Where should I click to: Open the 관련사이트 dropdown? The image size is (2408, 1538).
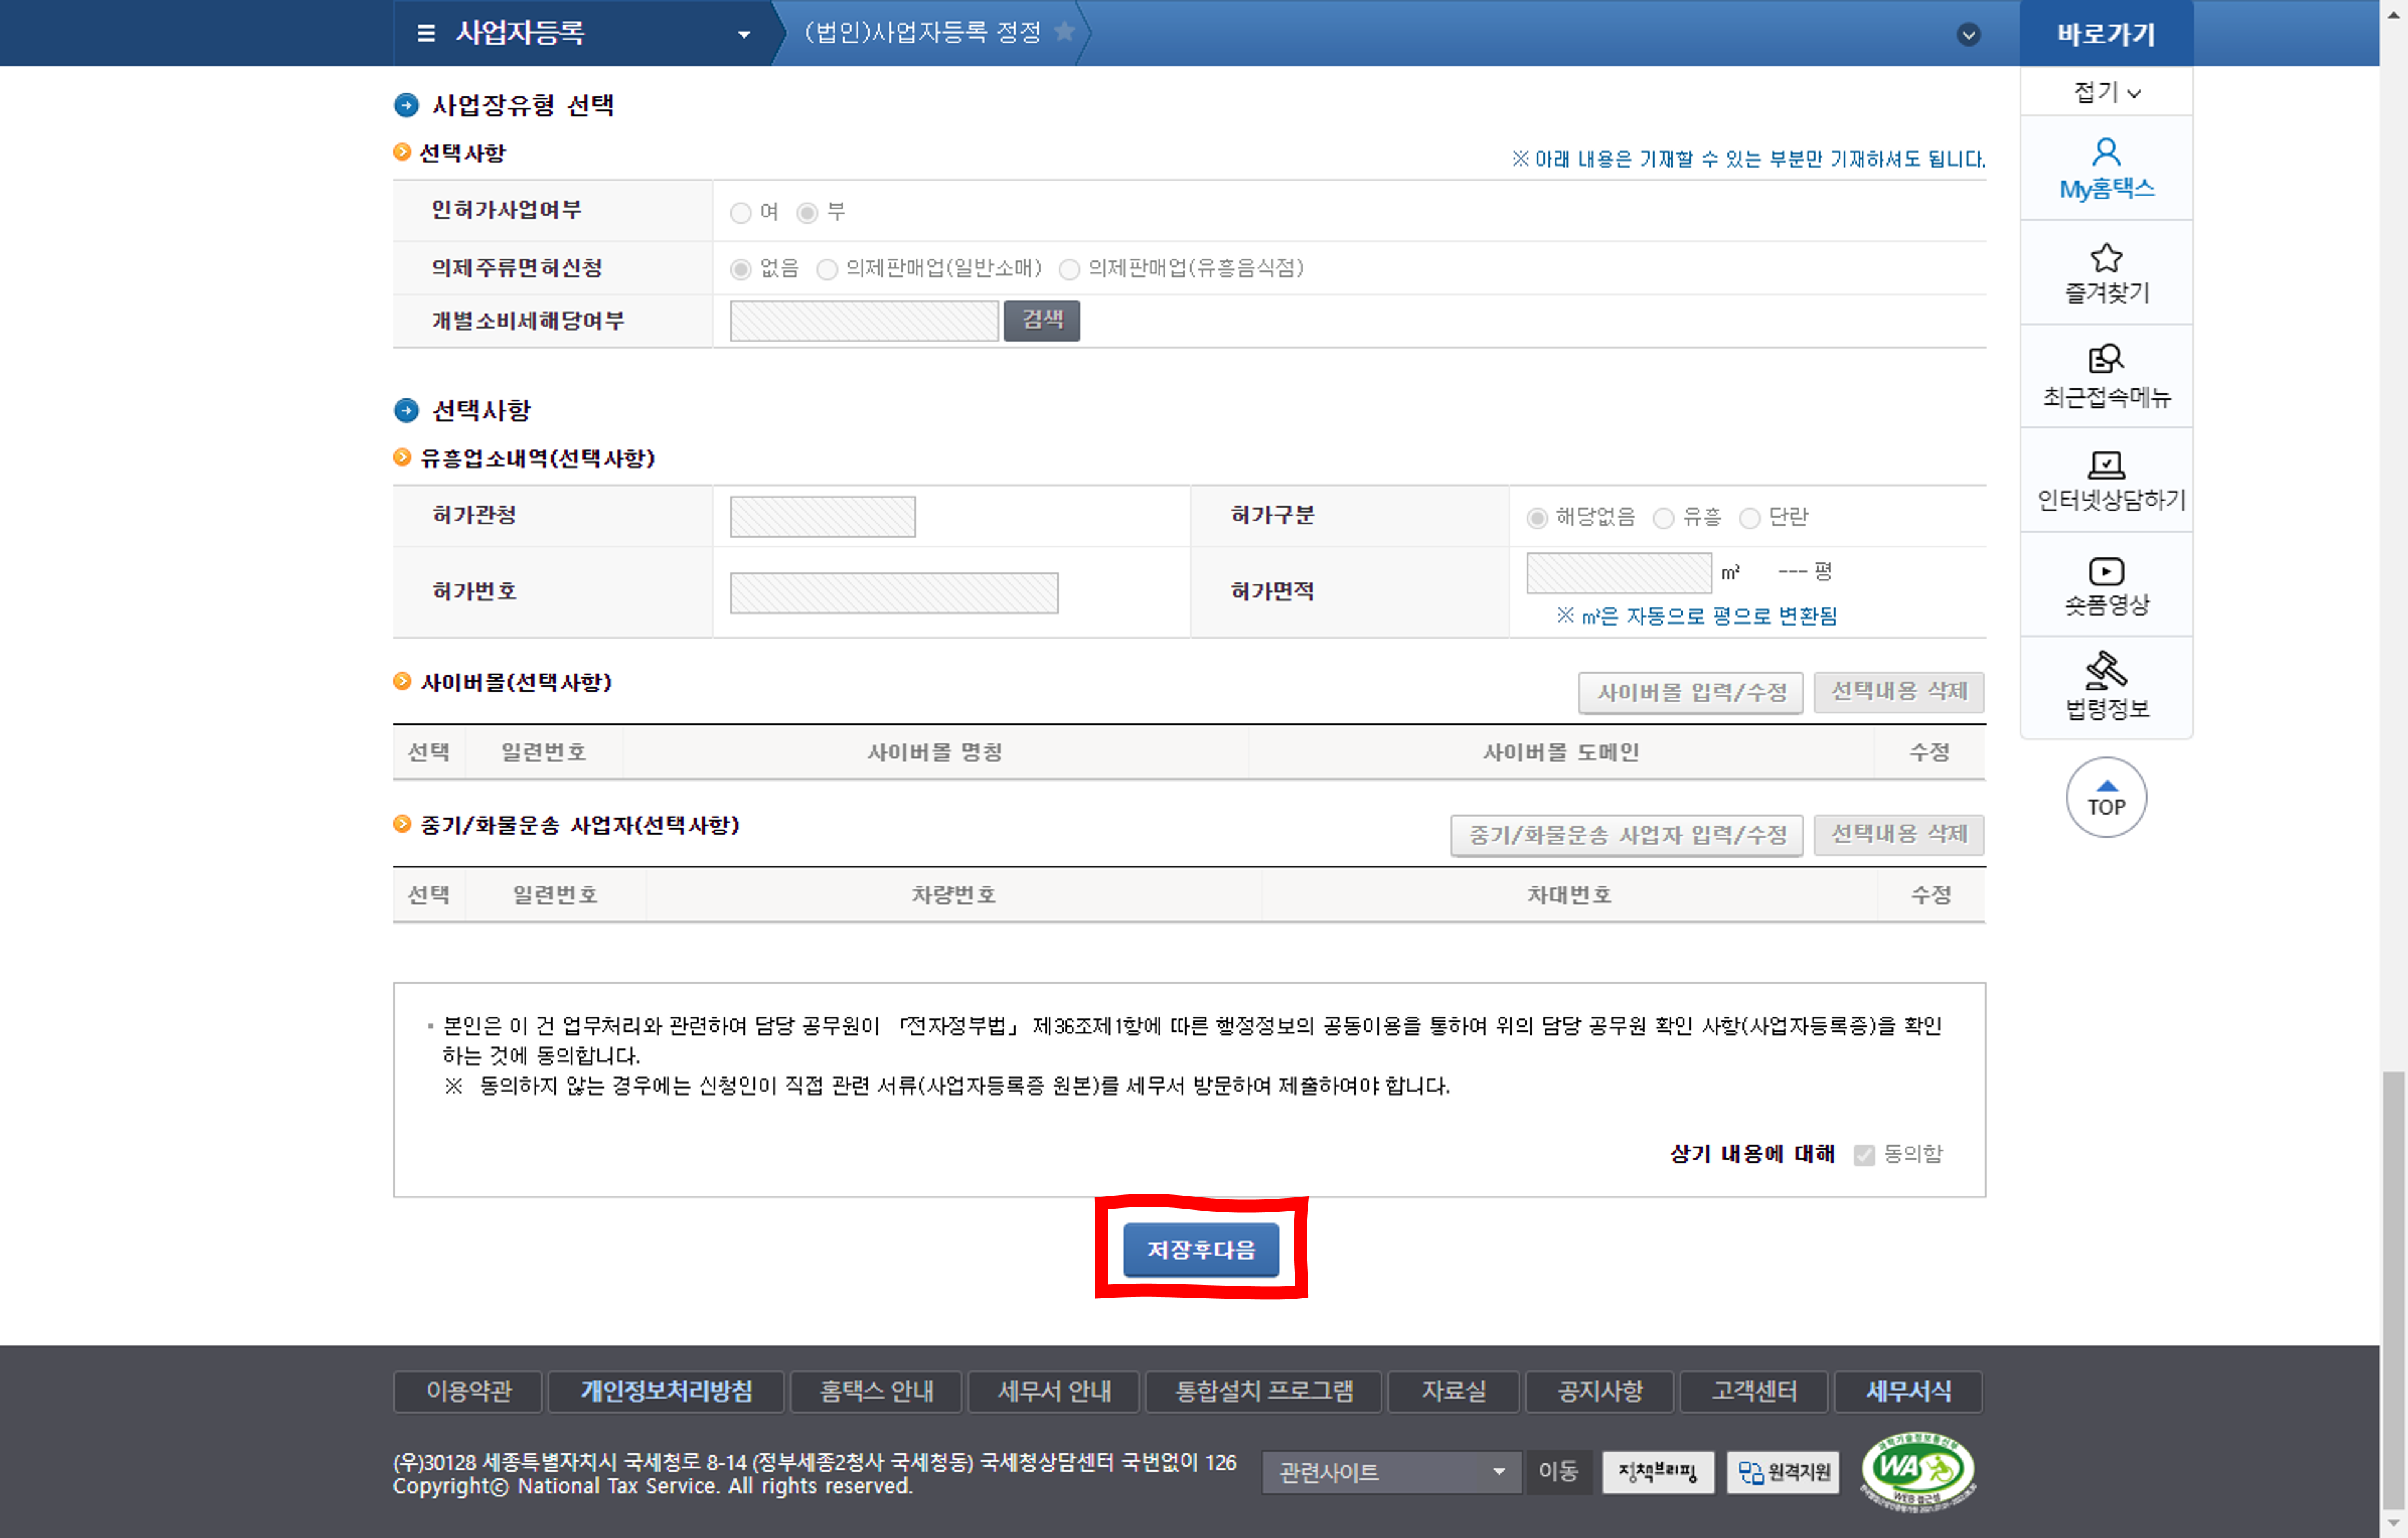click(x=1390, y=1472)
